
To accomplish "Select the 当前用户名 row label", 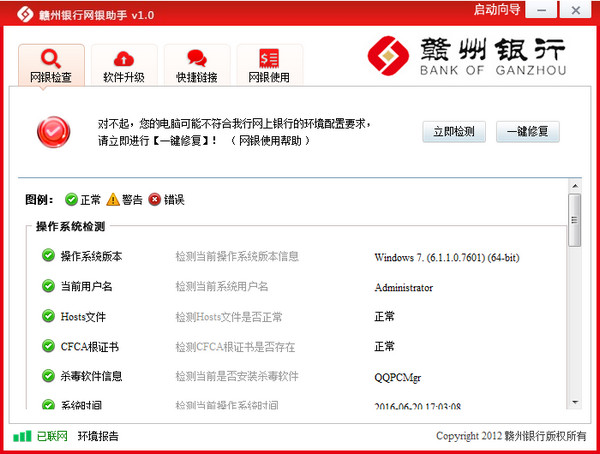I will (86, 286).
